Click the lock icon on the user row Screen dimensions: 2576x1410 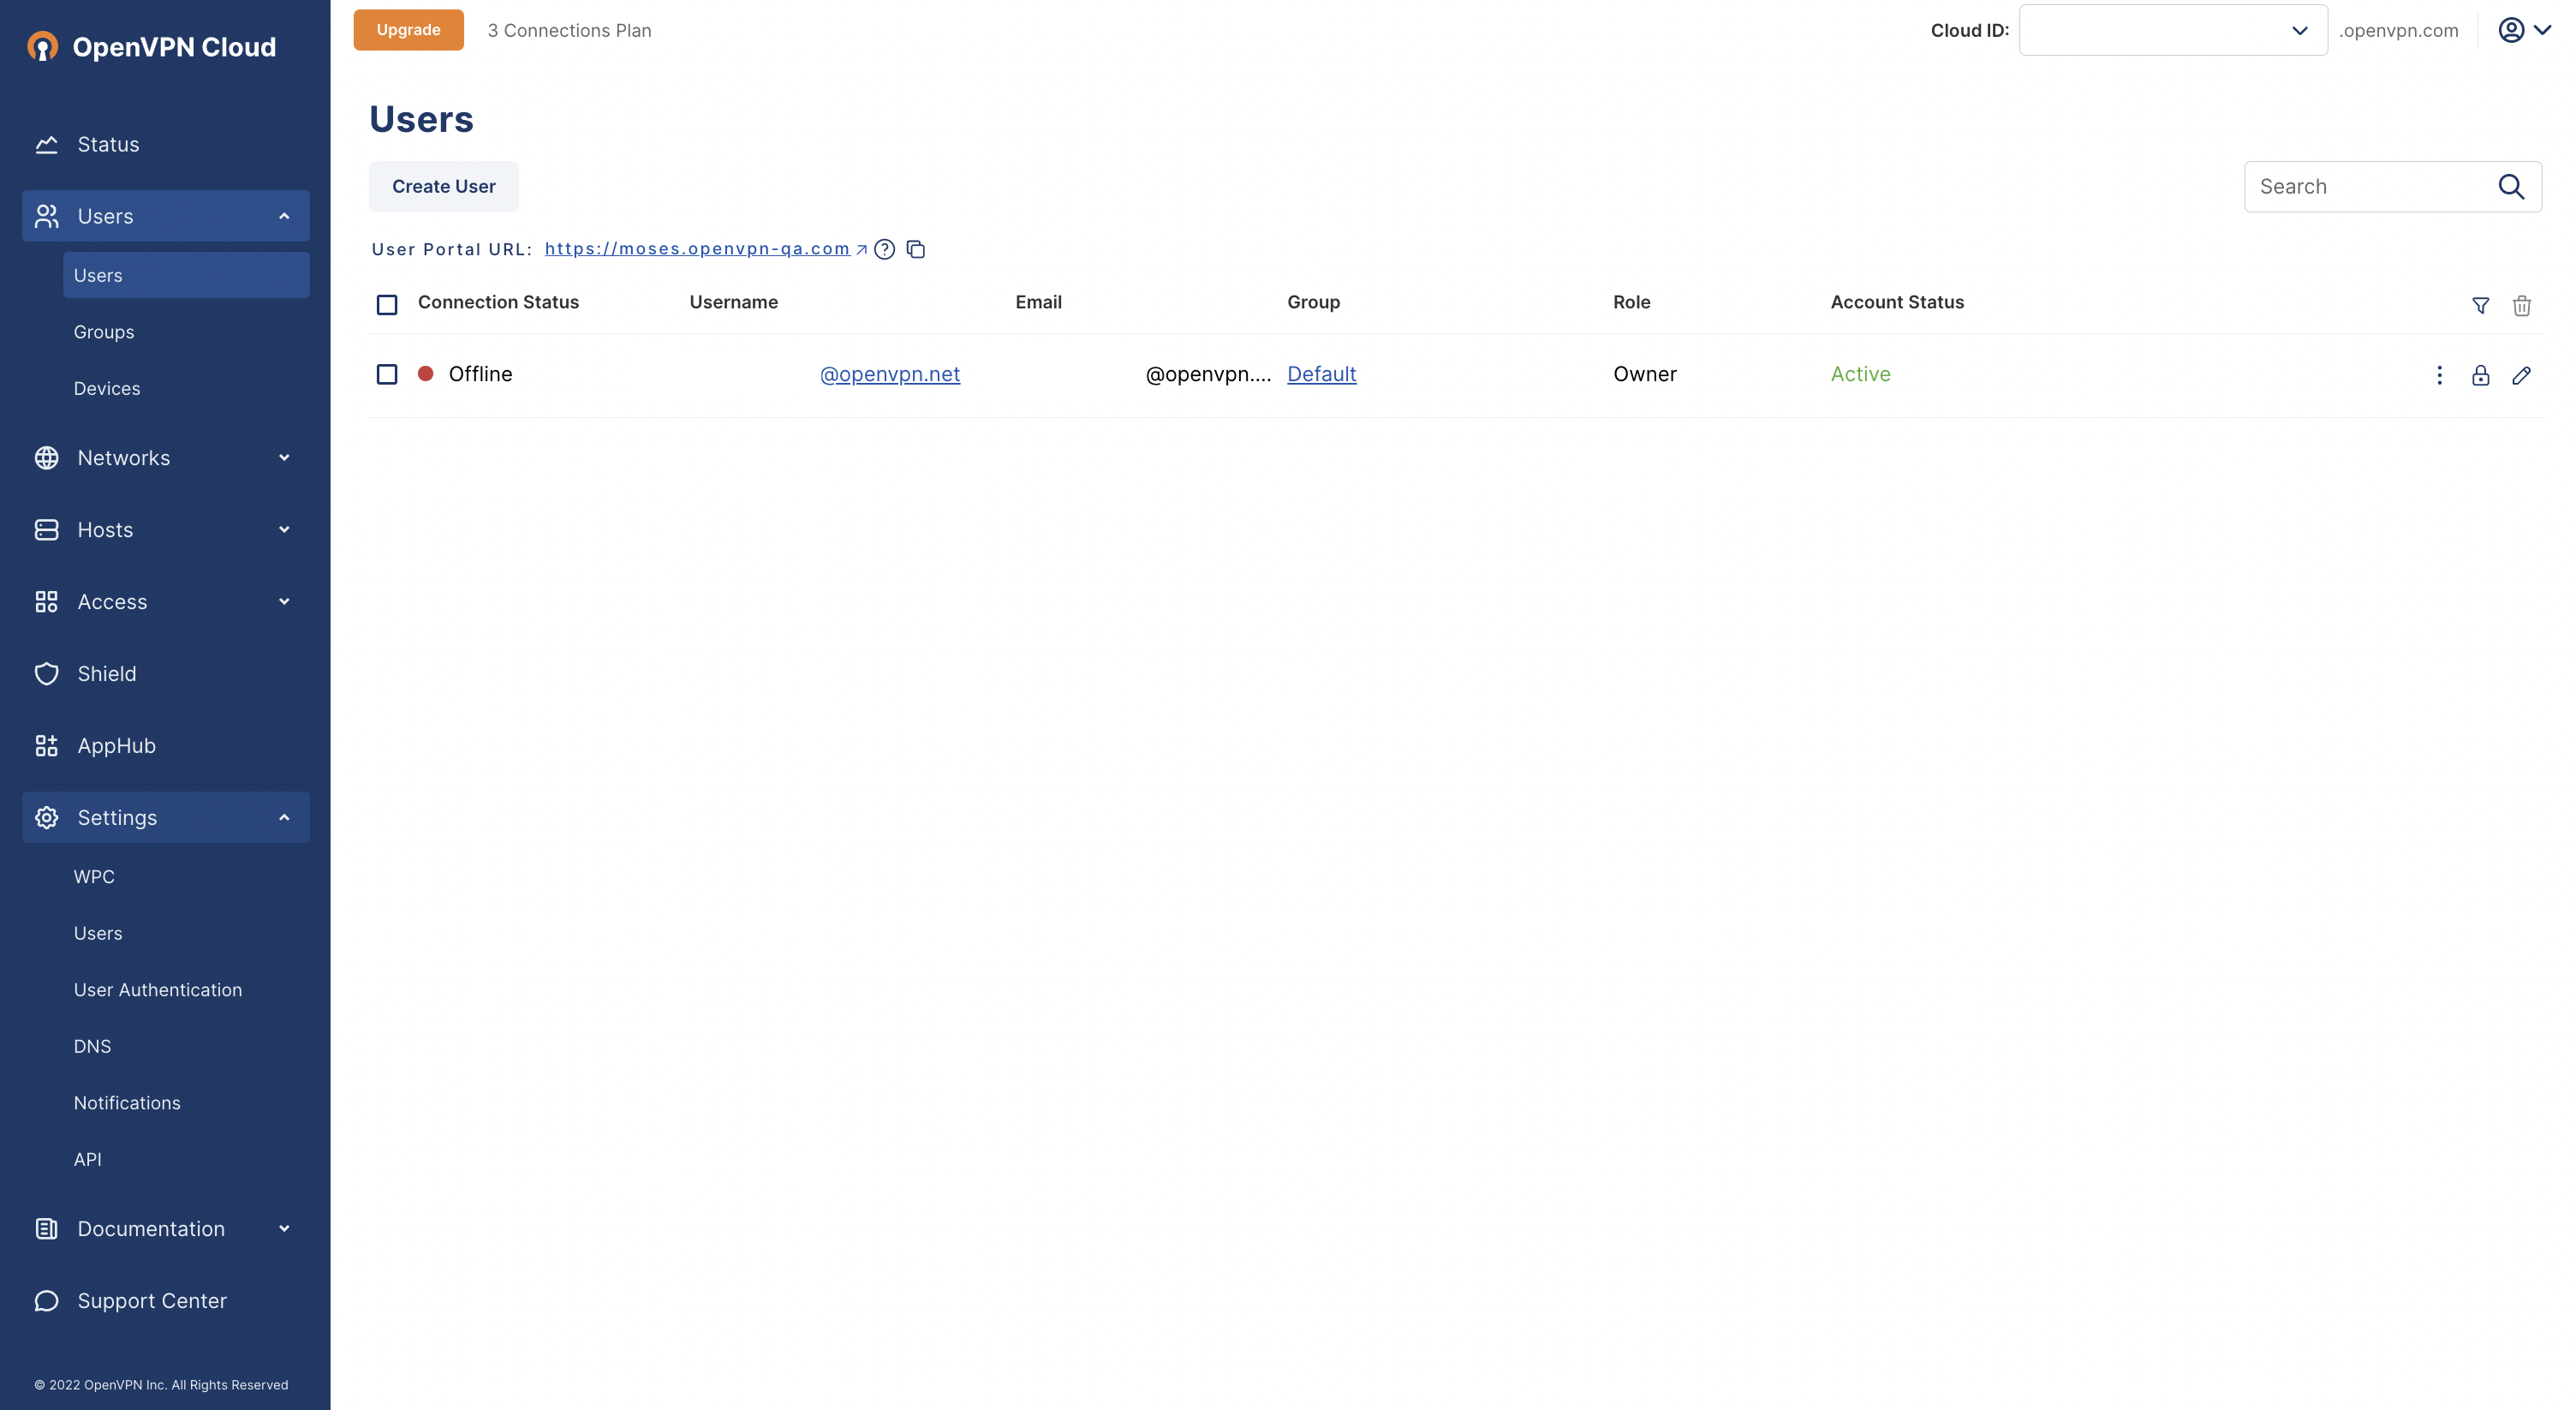coord(2480,375)
